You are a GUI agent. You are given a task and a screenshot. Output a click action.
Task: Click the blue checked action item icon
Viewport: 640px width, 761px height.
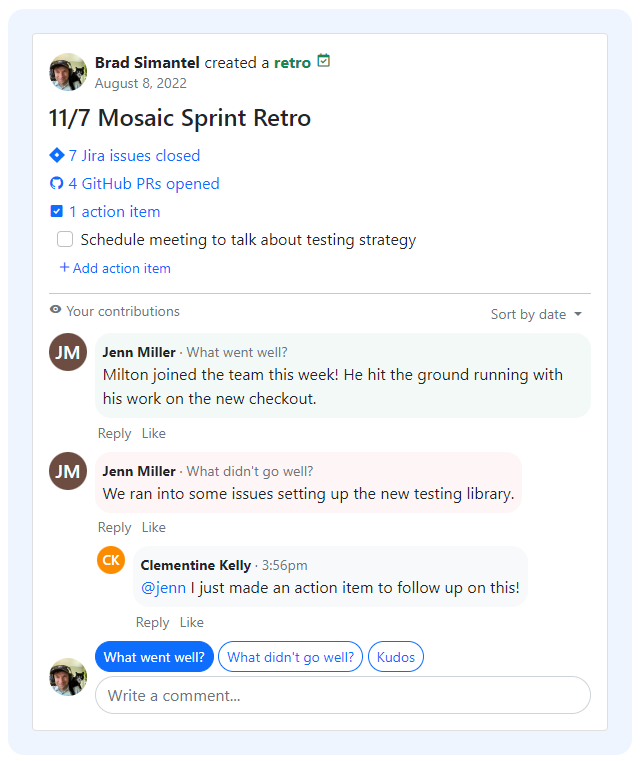pos(56,212)
